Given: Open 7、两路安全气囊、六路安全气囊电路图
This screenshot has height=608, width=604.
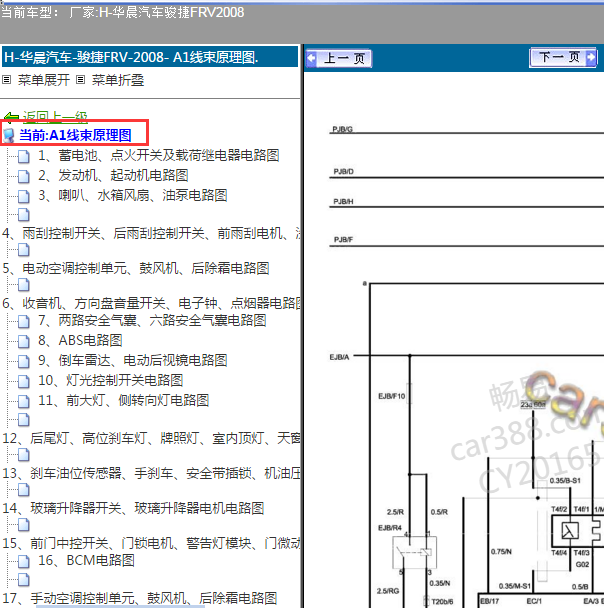Looking at the screenshot, I should pyautogui.click(x=152, y=320).
